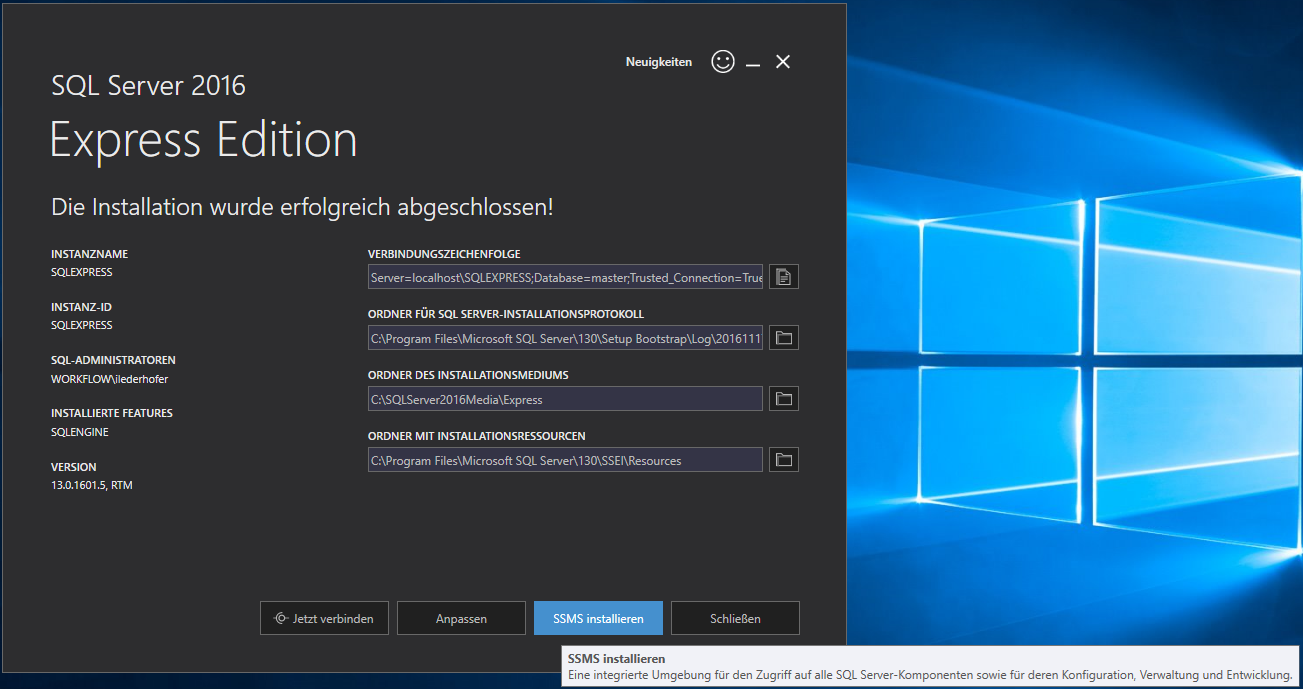Start SSMS installieren
This screenshot has width=1303, height=689.
(x=598, y=618)
